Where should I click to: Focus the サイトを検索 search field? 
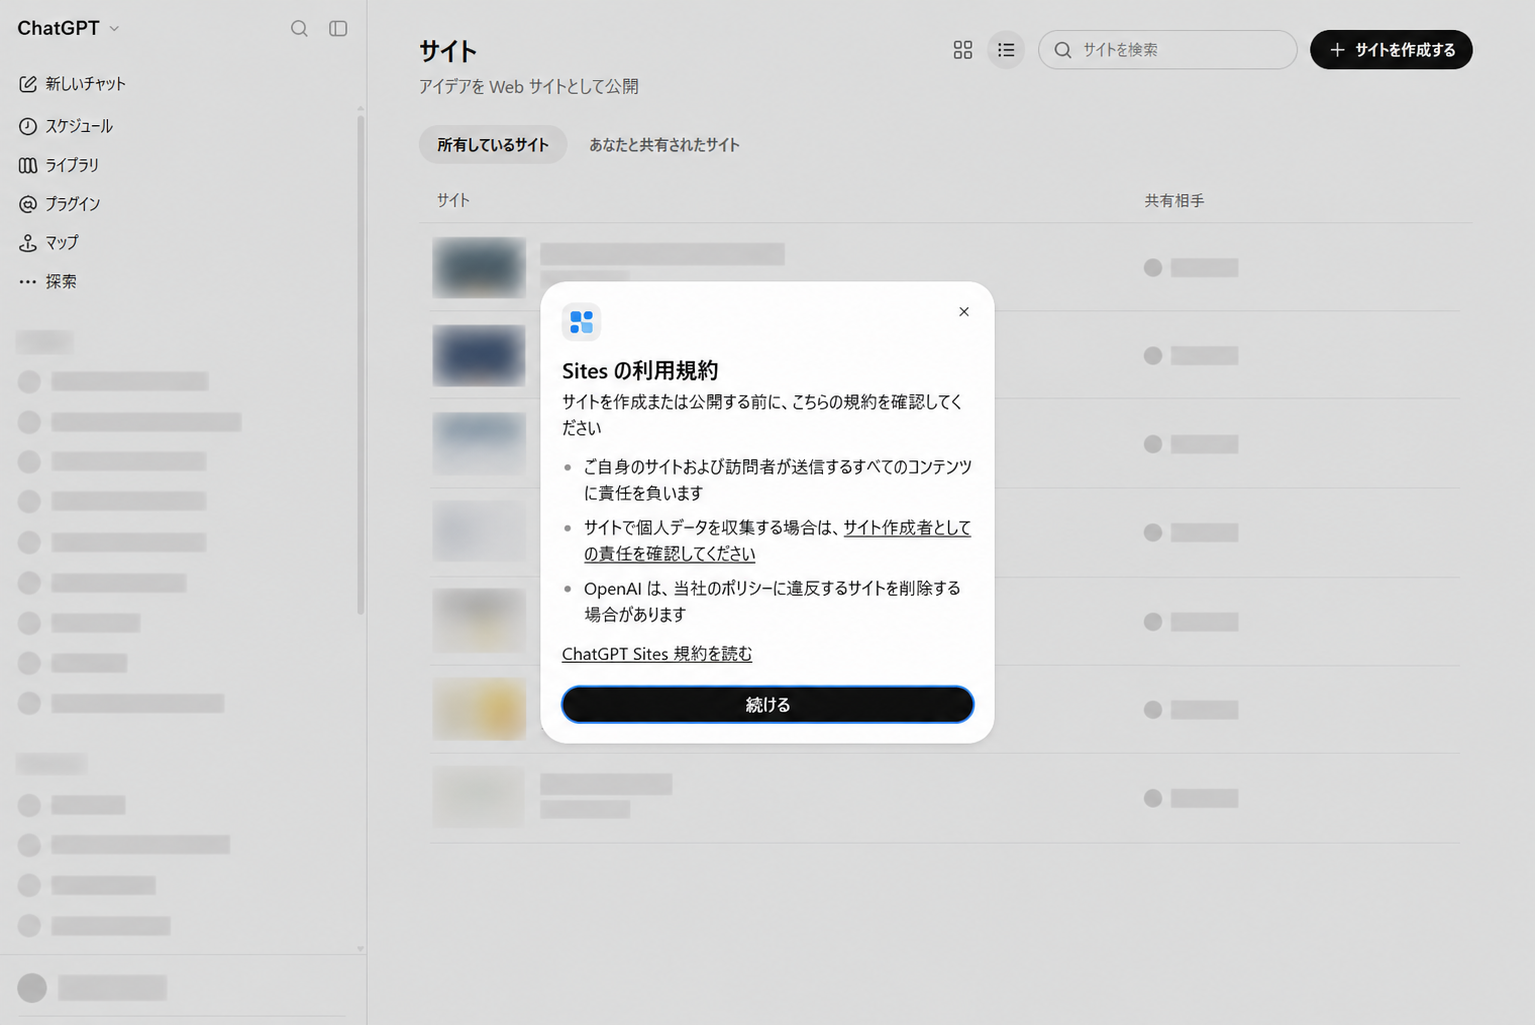click(1167, 50)
